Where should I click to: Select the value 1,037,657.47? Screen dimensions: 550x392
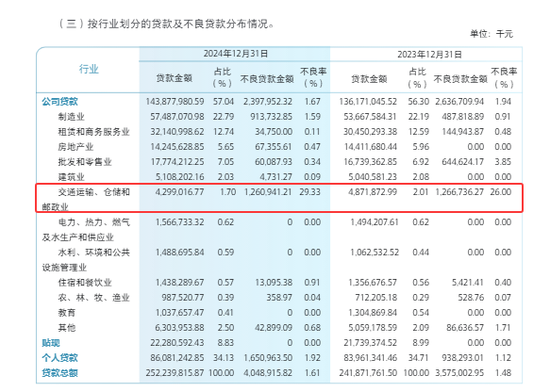point(180,313)
